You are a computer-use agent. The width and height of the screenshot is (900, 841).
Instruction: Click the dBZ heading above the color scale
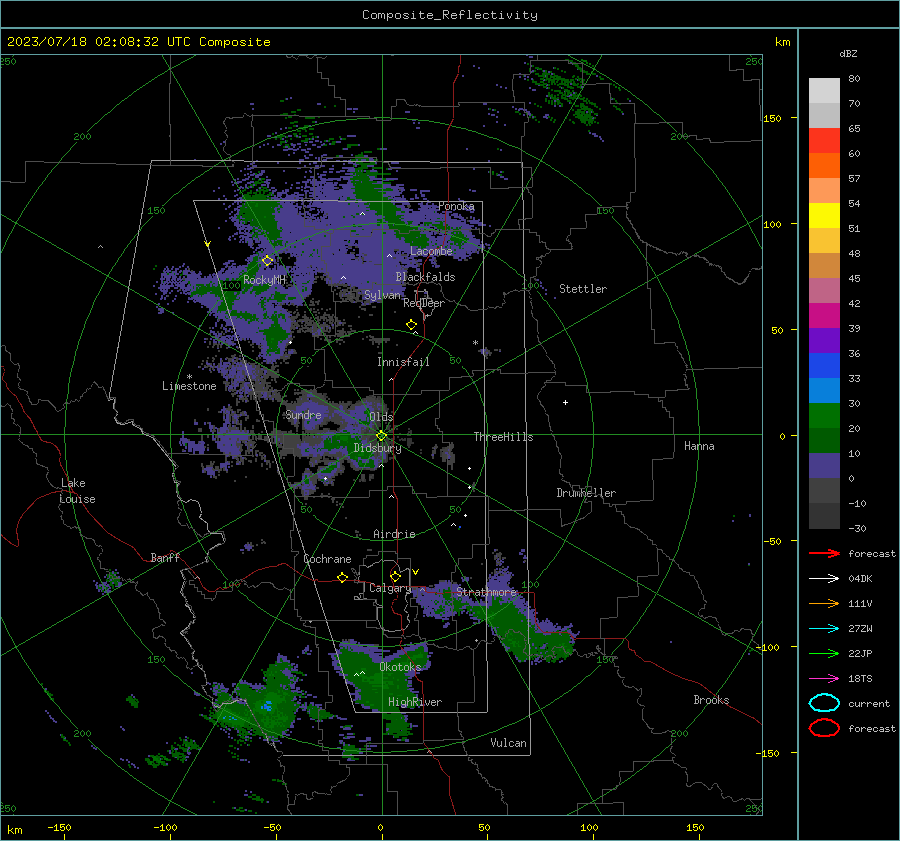(848, 53)
